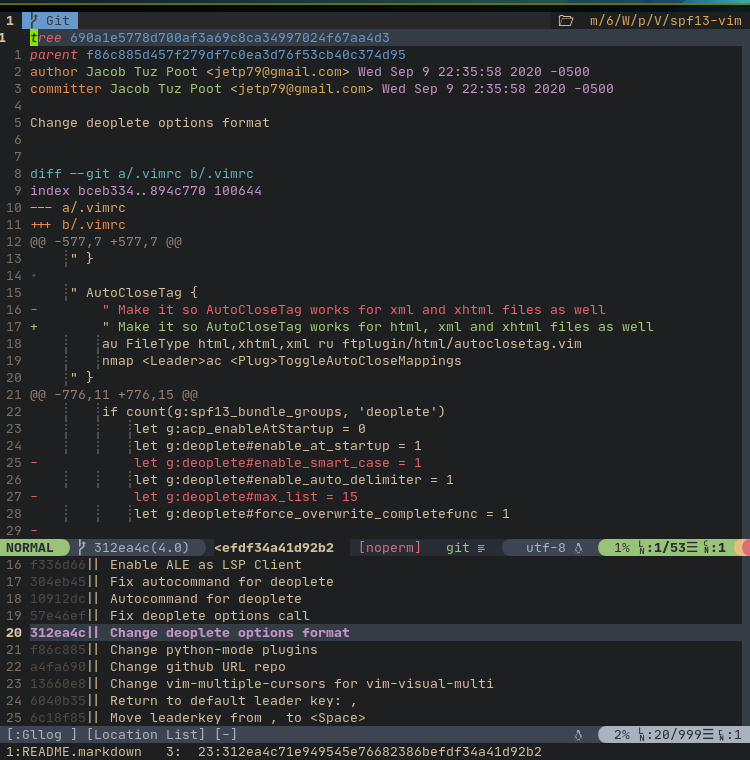Click let g:acp_enableAtStartup = 0 line

pos(250,428)
